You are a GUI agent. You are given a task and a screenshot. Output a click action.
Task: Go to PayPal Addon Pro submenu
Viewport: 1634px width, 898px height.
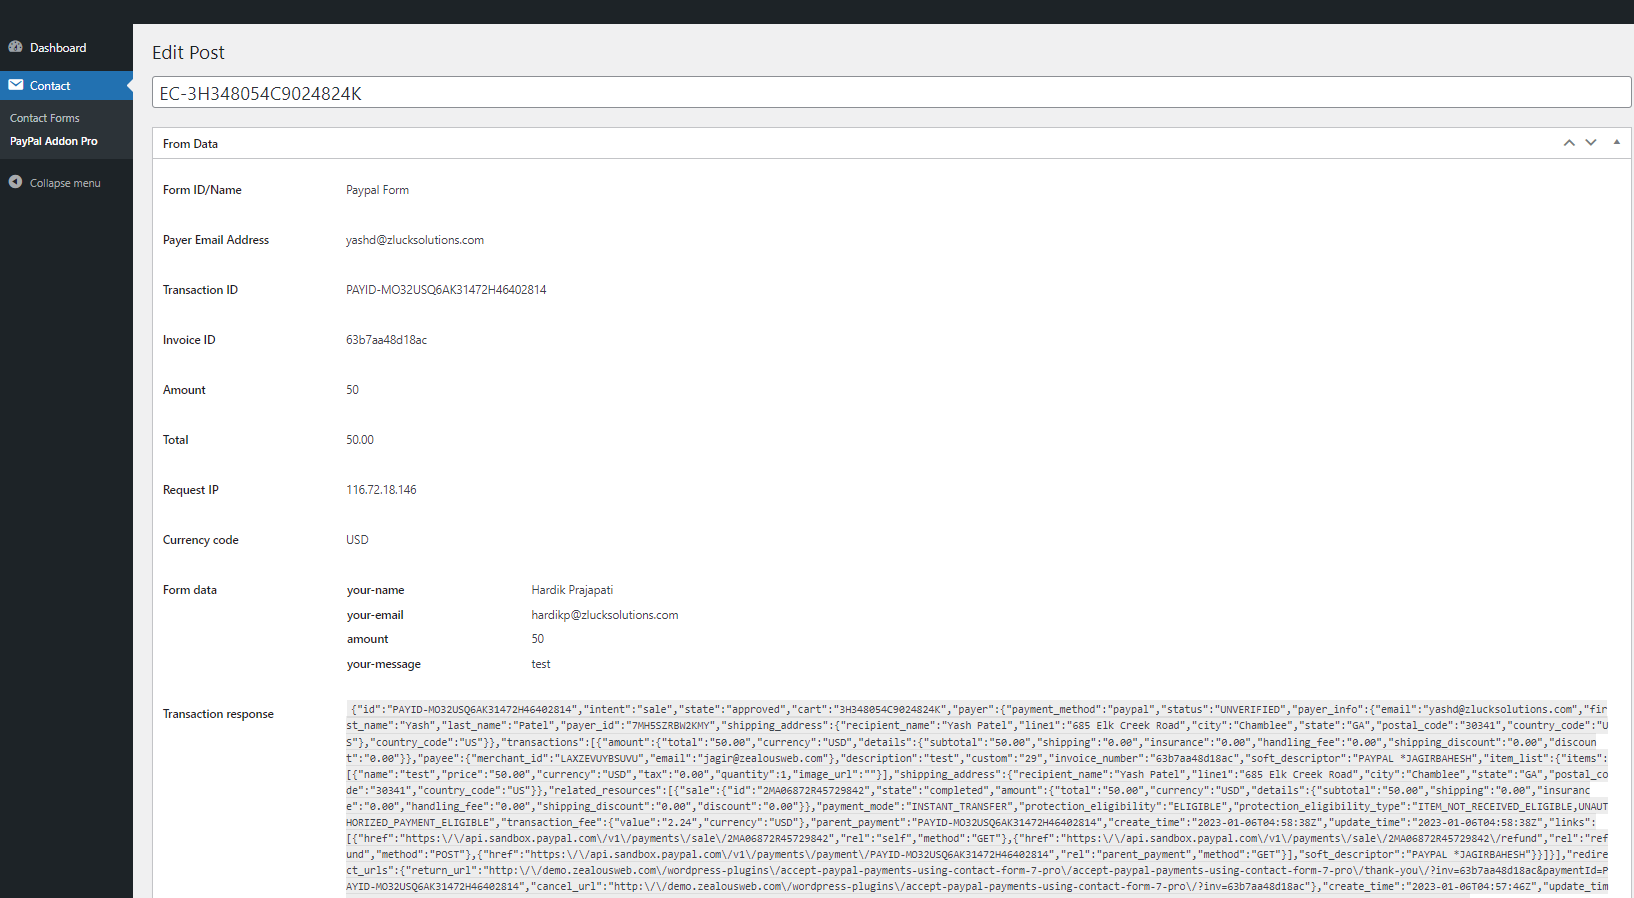[54, 141]
